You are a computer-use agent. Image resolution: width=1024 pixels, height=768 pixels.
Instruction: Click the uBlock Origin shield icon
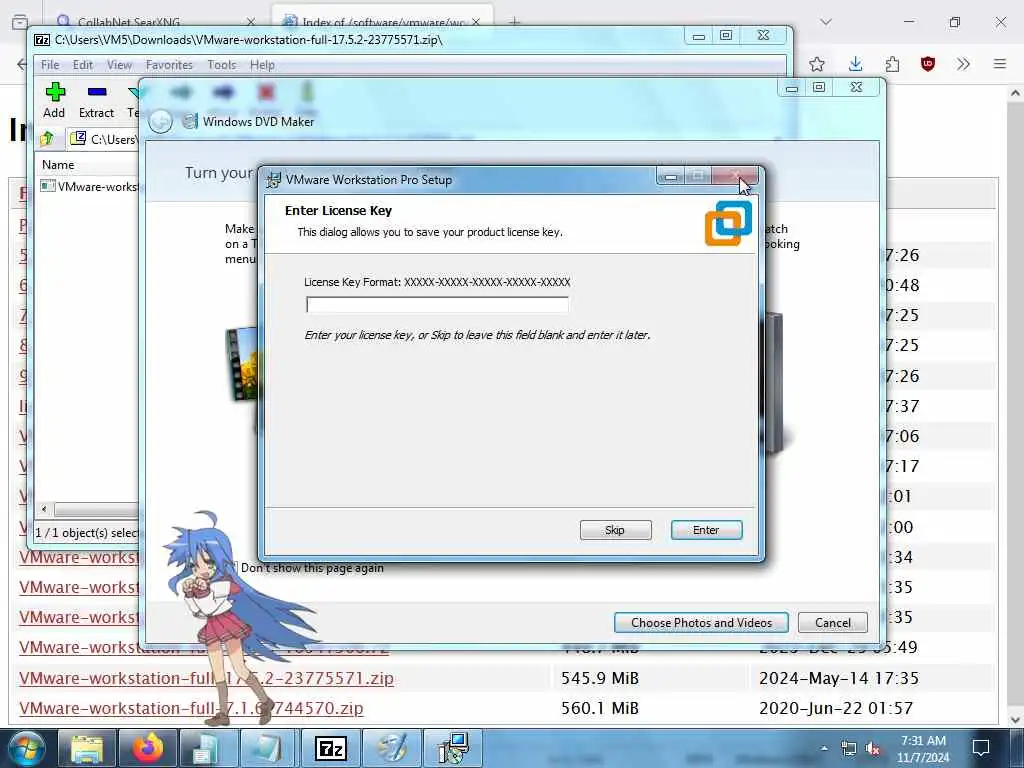(x=927, y=64)
